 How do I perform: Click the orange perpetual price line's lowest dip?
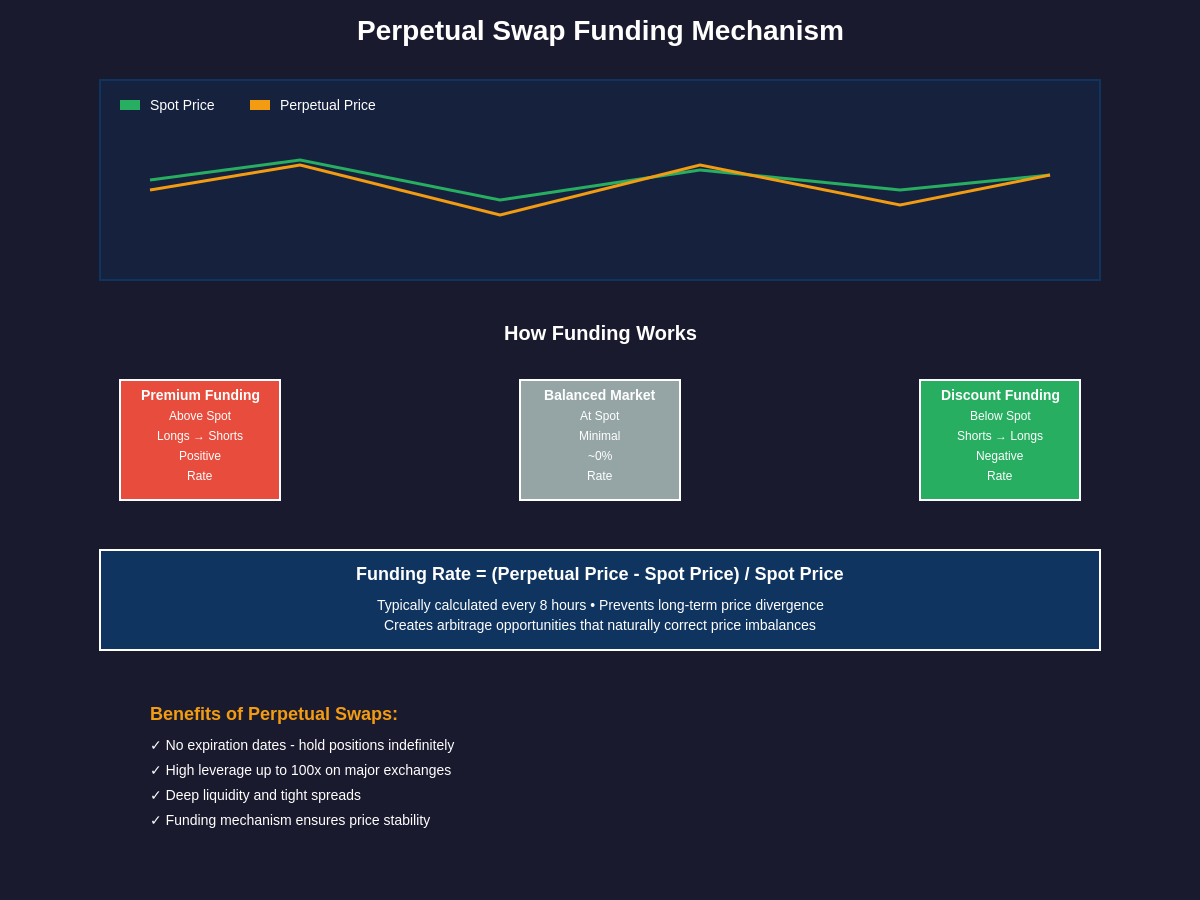[x=500, y=214]
